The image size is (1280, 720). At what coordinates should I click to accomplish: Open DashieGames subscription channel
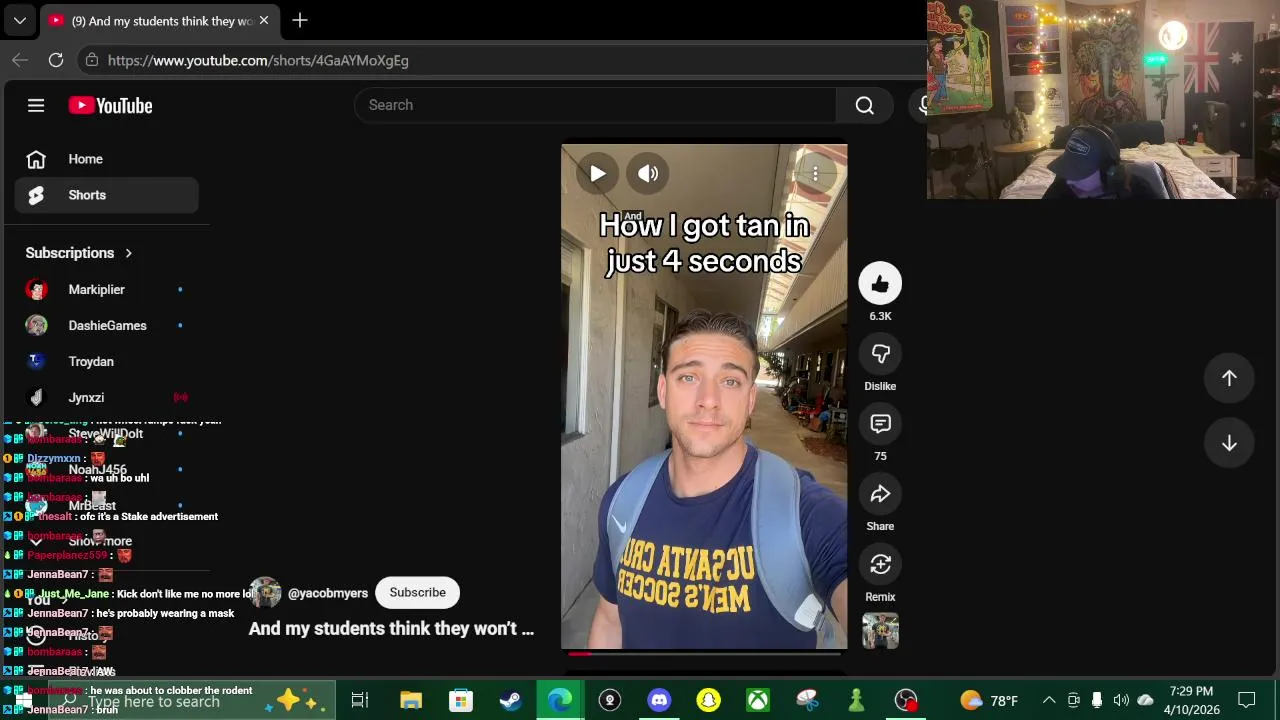(x=106, y=326)
